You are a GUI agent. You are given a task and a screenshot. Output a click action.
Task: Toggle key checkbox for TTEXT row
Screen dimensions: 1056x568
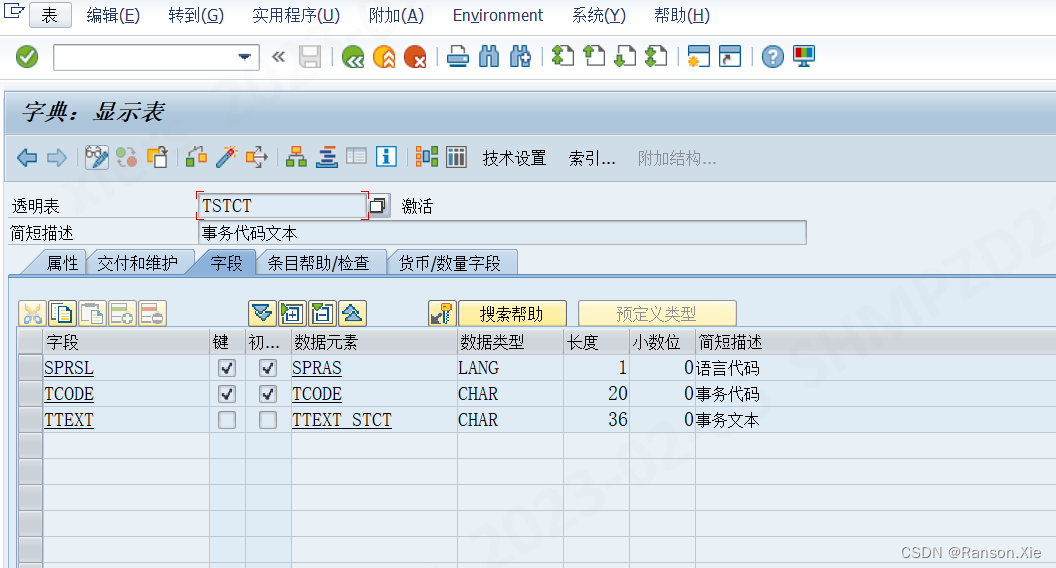[x=227, y=420]
